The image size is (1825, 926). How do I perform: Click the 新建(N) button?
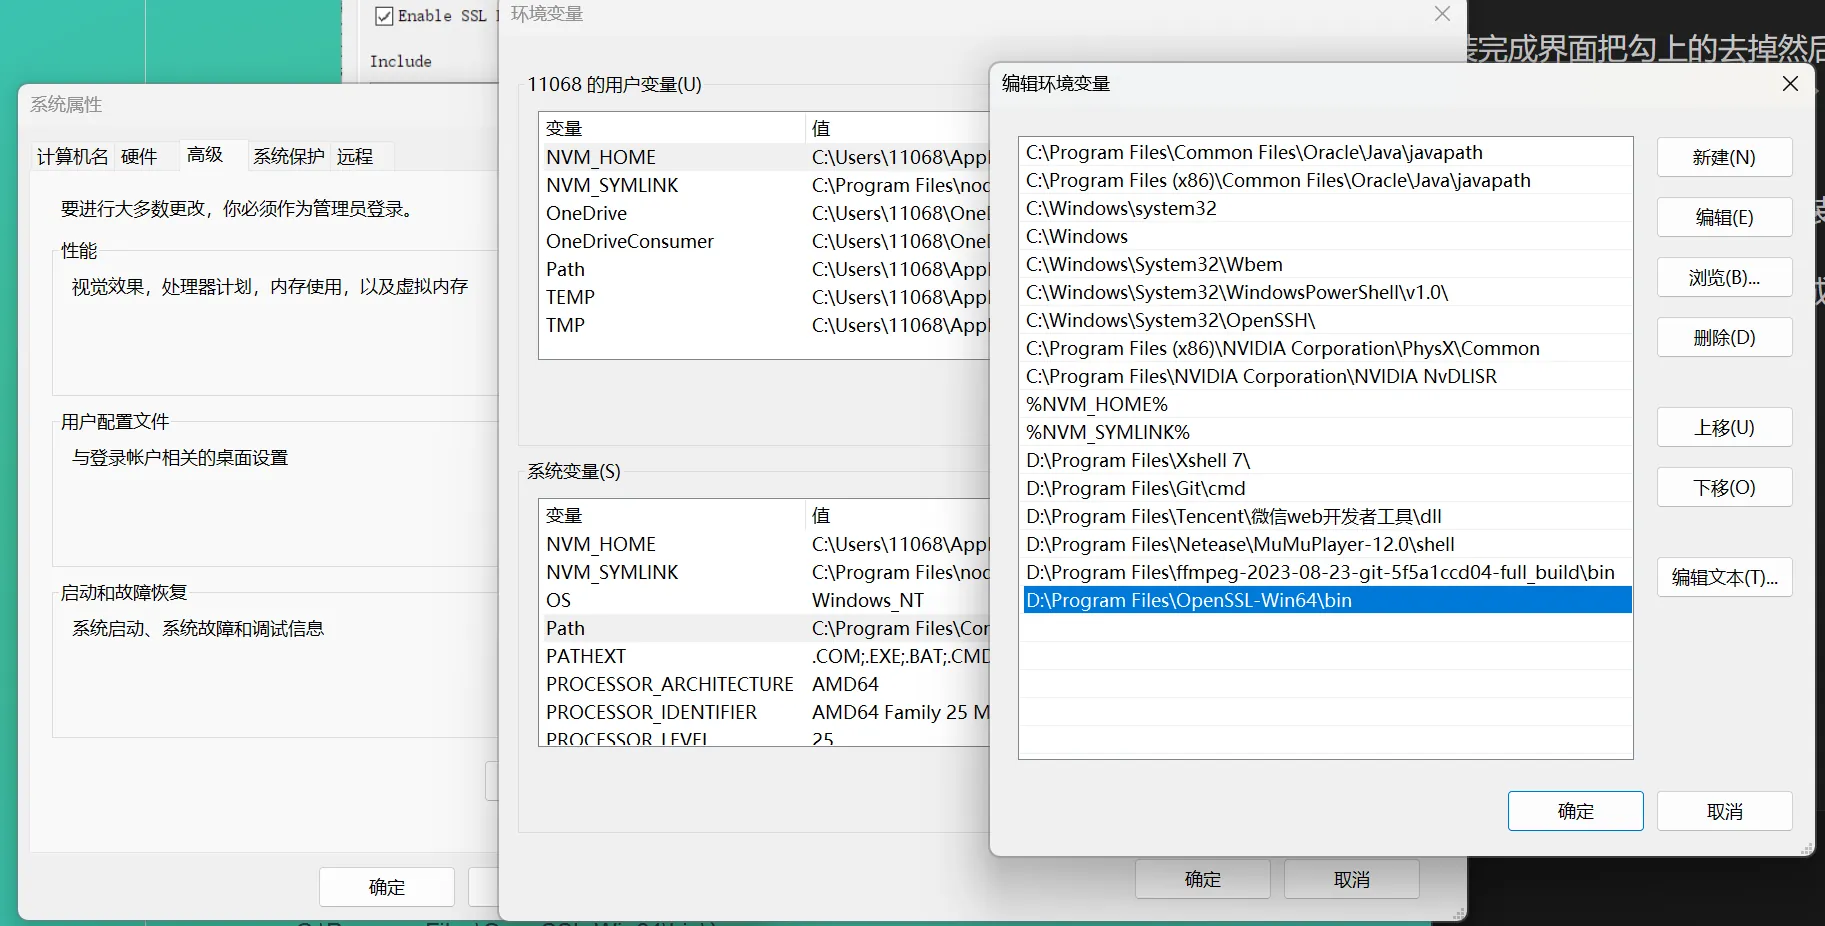1723,158
